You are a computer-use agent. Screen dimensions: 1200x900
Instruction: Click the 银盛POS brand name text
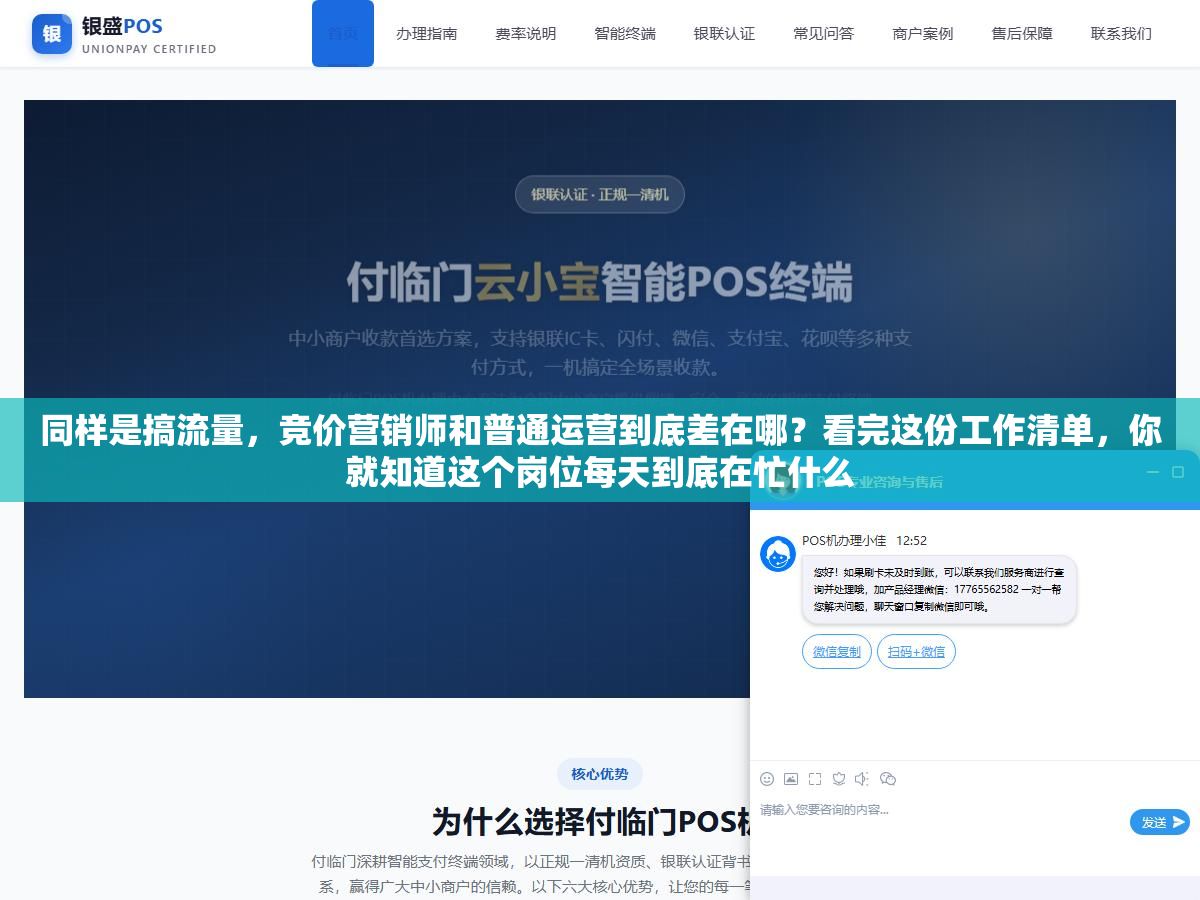click(x=122, y=26)
